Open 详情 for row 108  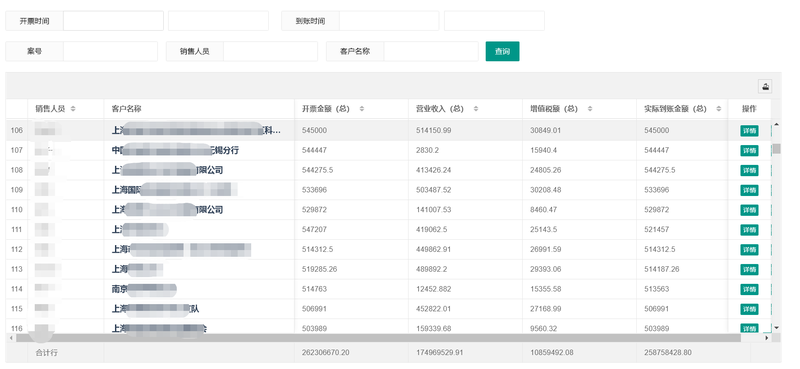(749, 170)
